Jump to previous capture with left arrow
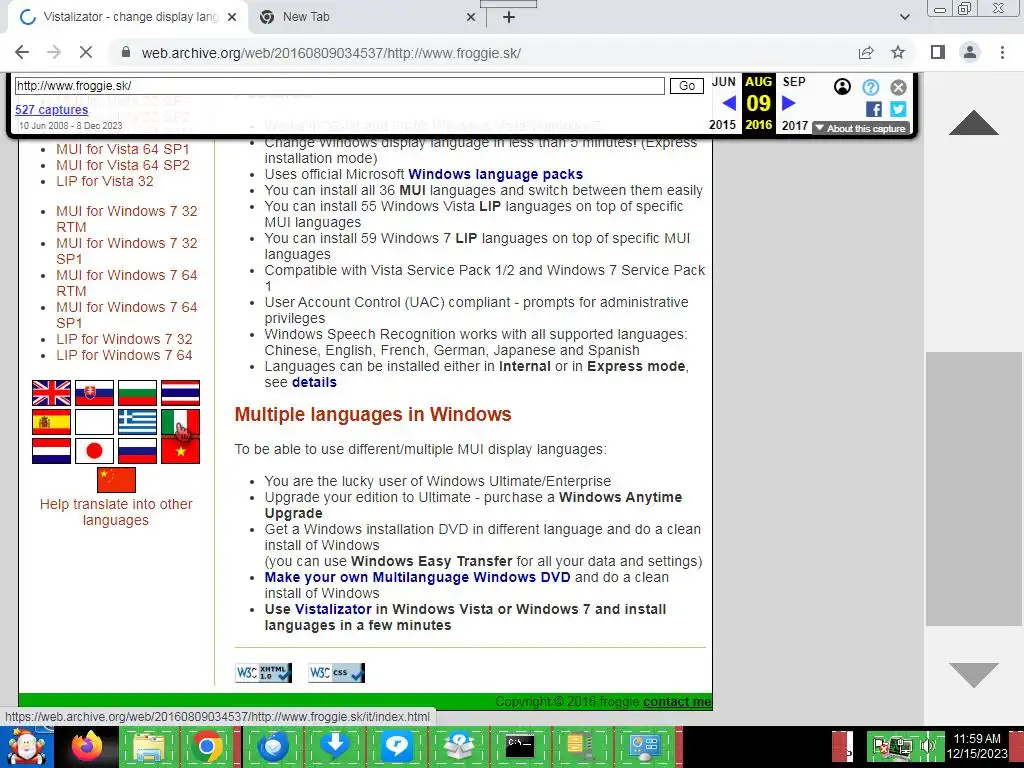1024x768 pixels. (729, 103)
